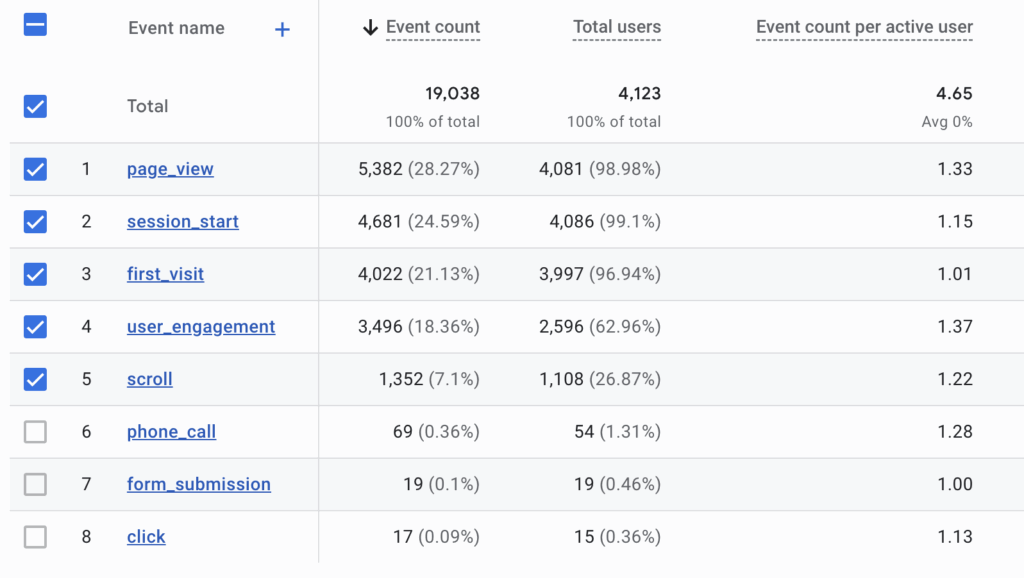This screenshot has width=1024, height=578.
Task: Click the descending sort arrow on Event count
Action: tap(370, 28)
